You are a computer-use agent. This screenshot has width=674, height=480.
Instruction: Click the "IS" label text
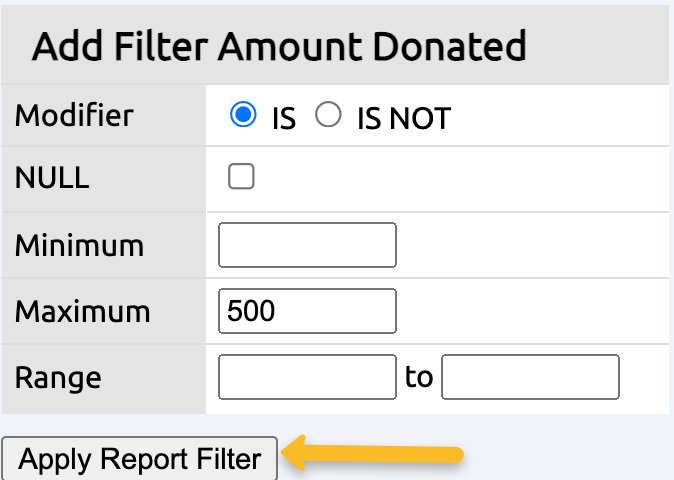point(284,119)
